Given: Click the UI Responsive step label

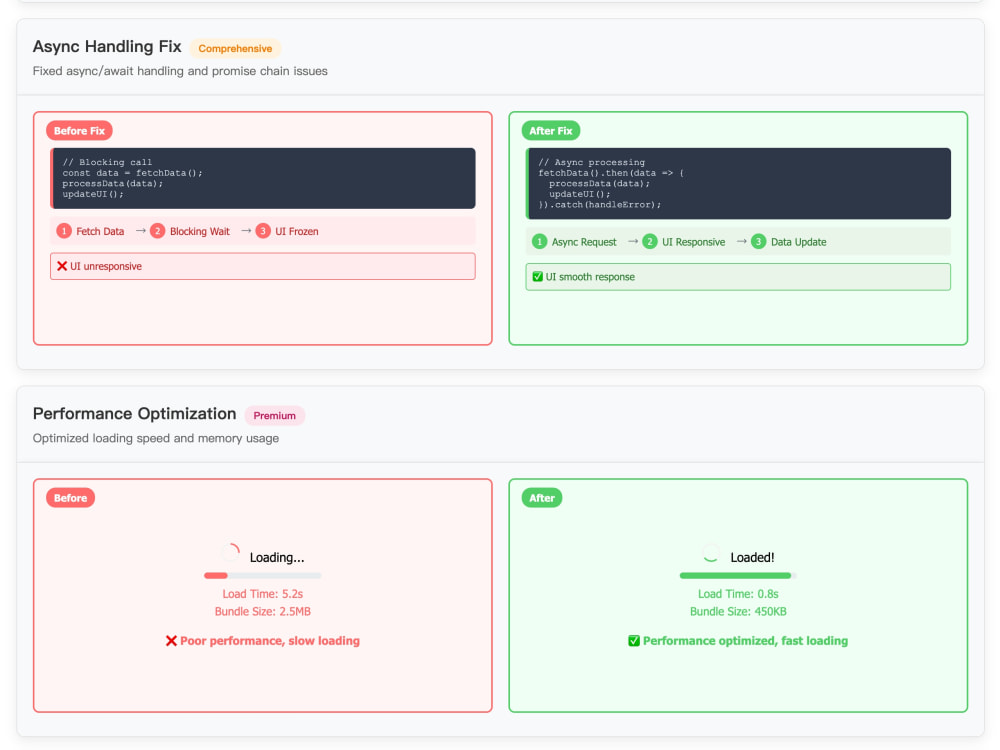Looking at the screenshot, I should pyautogui.click(x=694, y=242).
